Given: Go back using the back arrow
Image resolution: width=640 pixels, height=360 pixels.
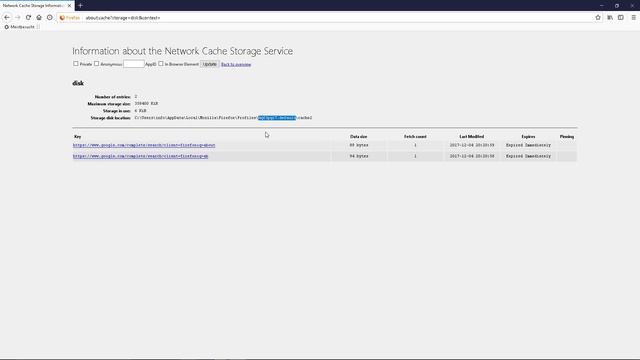Looking at the screenshot, I should click(x=7, y=18).
